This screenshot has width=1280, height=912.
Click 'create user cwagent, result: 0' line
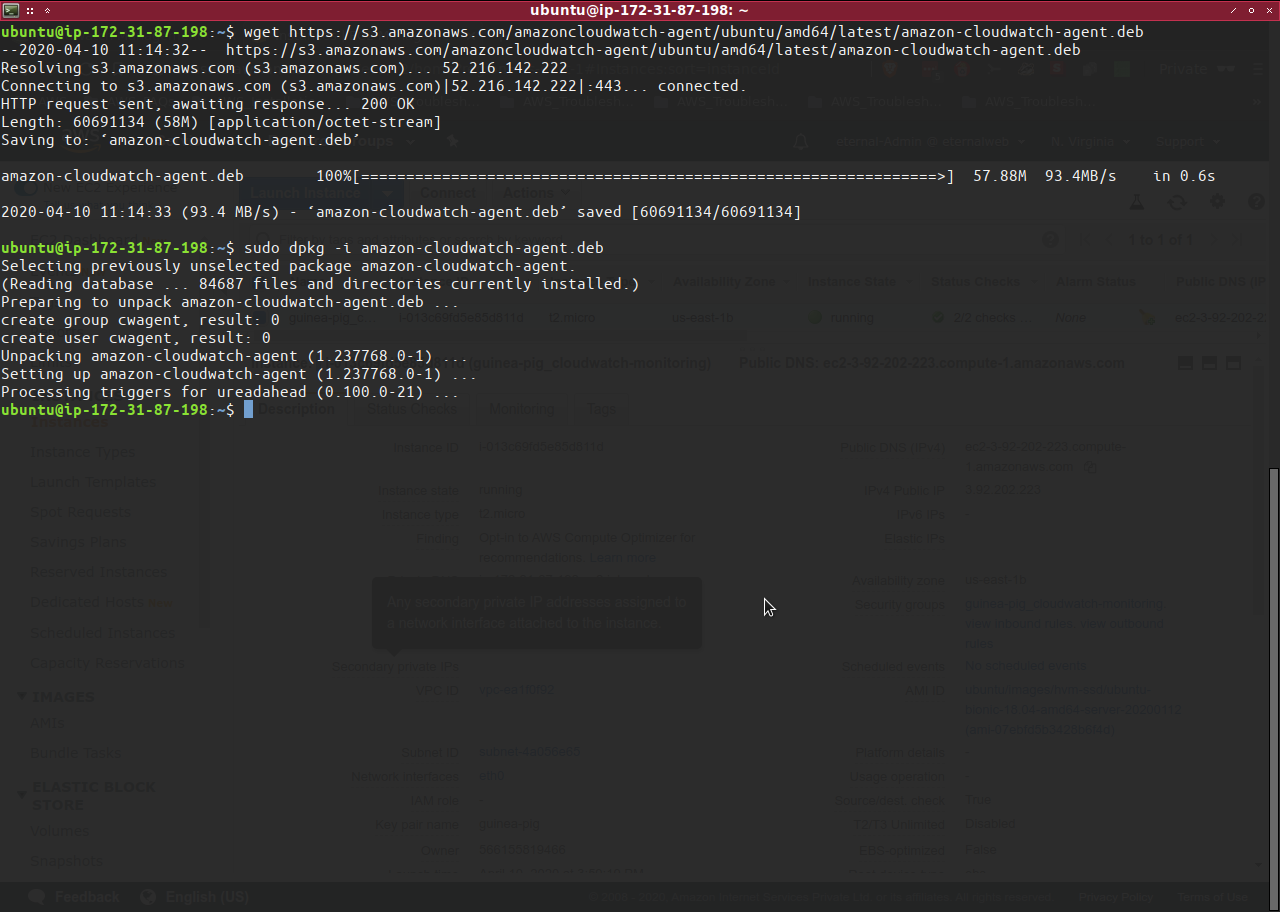(x=136, y=338)
